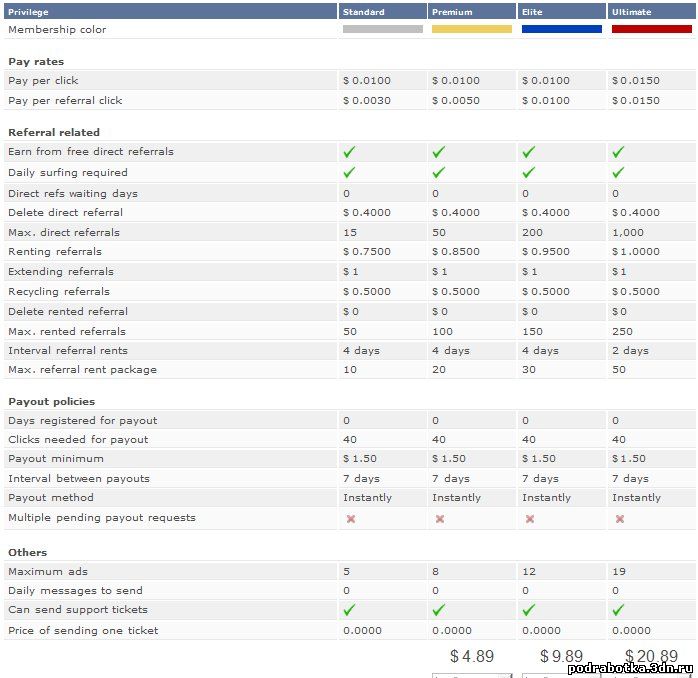Image resolution: width=698 pixels, height=678 pixels.
Task: Select the Standard checkmark in Daily surfing required row
Action: (349, 172)
